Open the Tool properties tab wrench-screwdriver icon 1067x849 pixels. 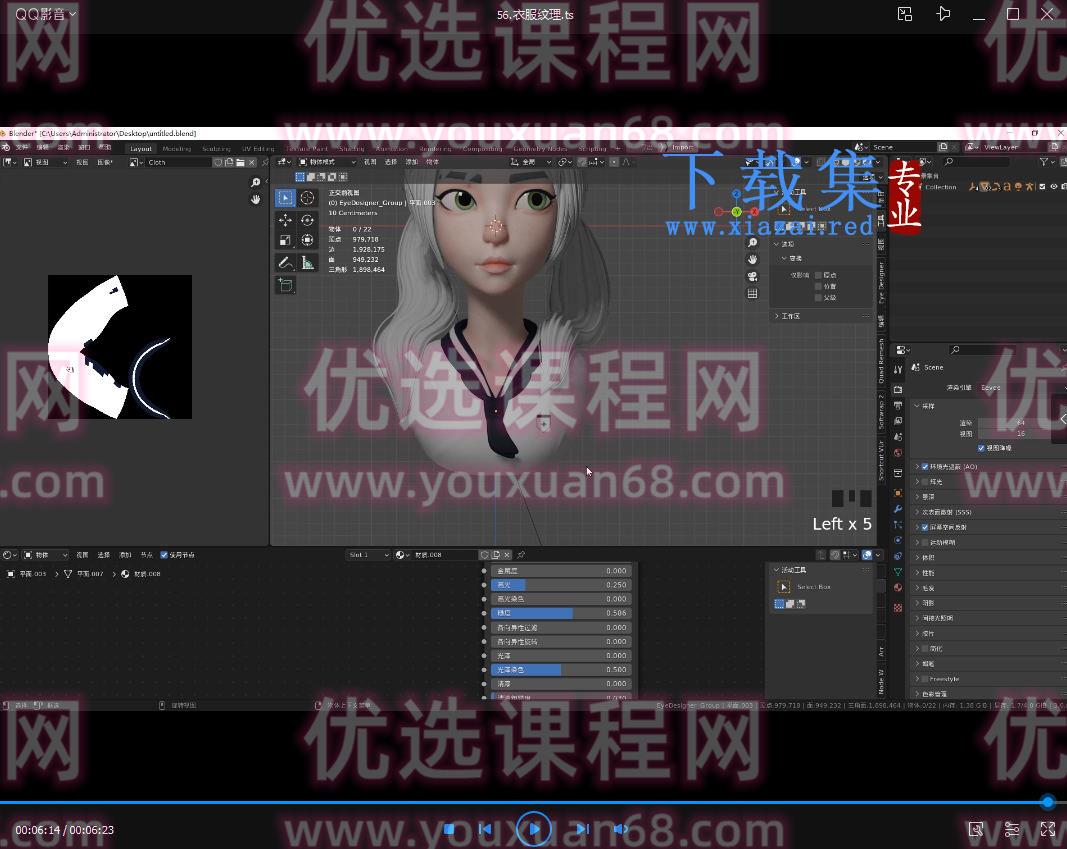tap(898, 369)
